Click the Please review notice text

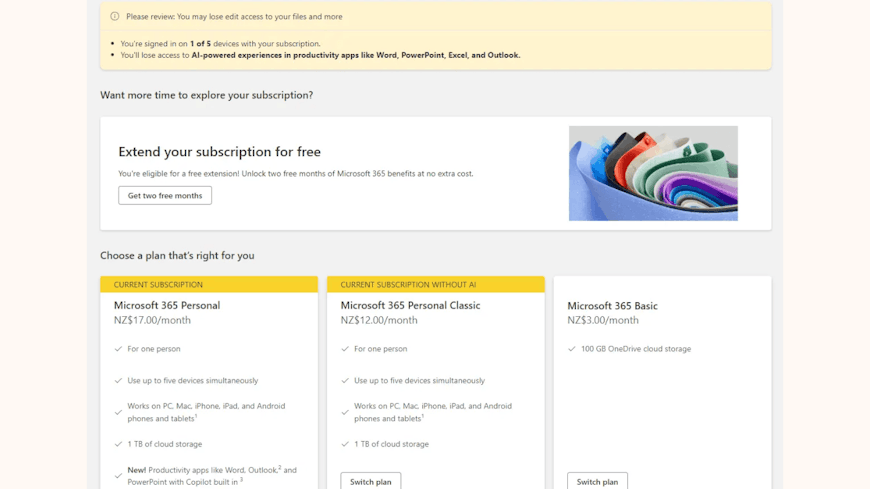(234, 17)
